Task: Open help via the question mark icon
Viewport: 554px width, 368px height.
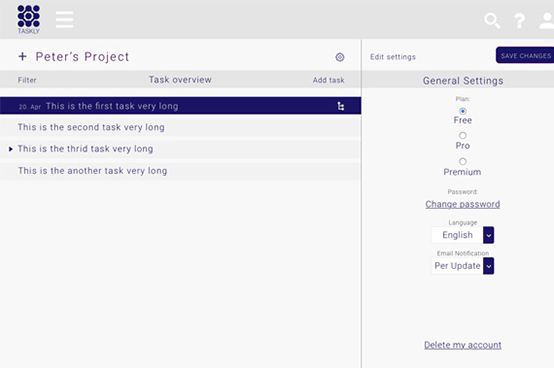Action: (x=519, y=21)
